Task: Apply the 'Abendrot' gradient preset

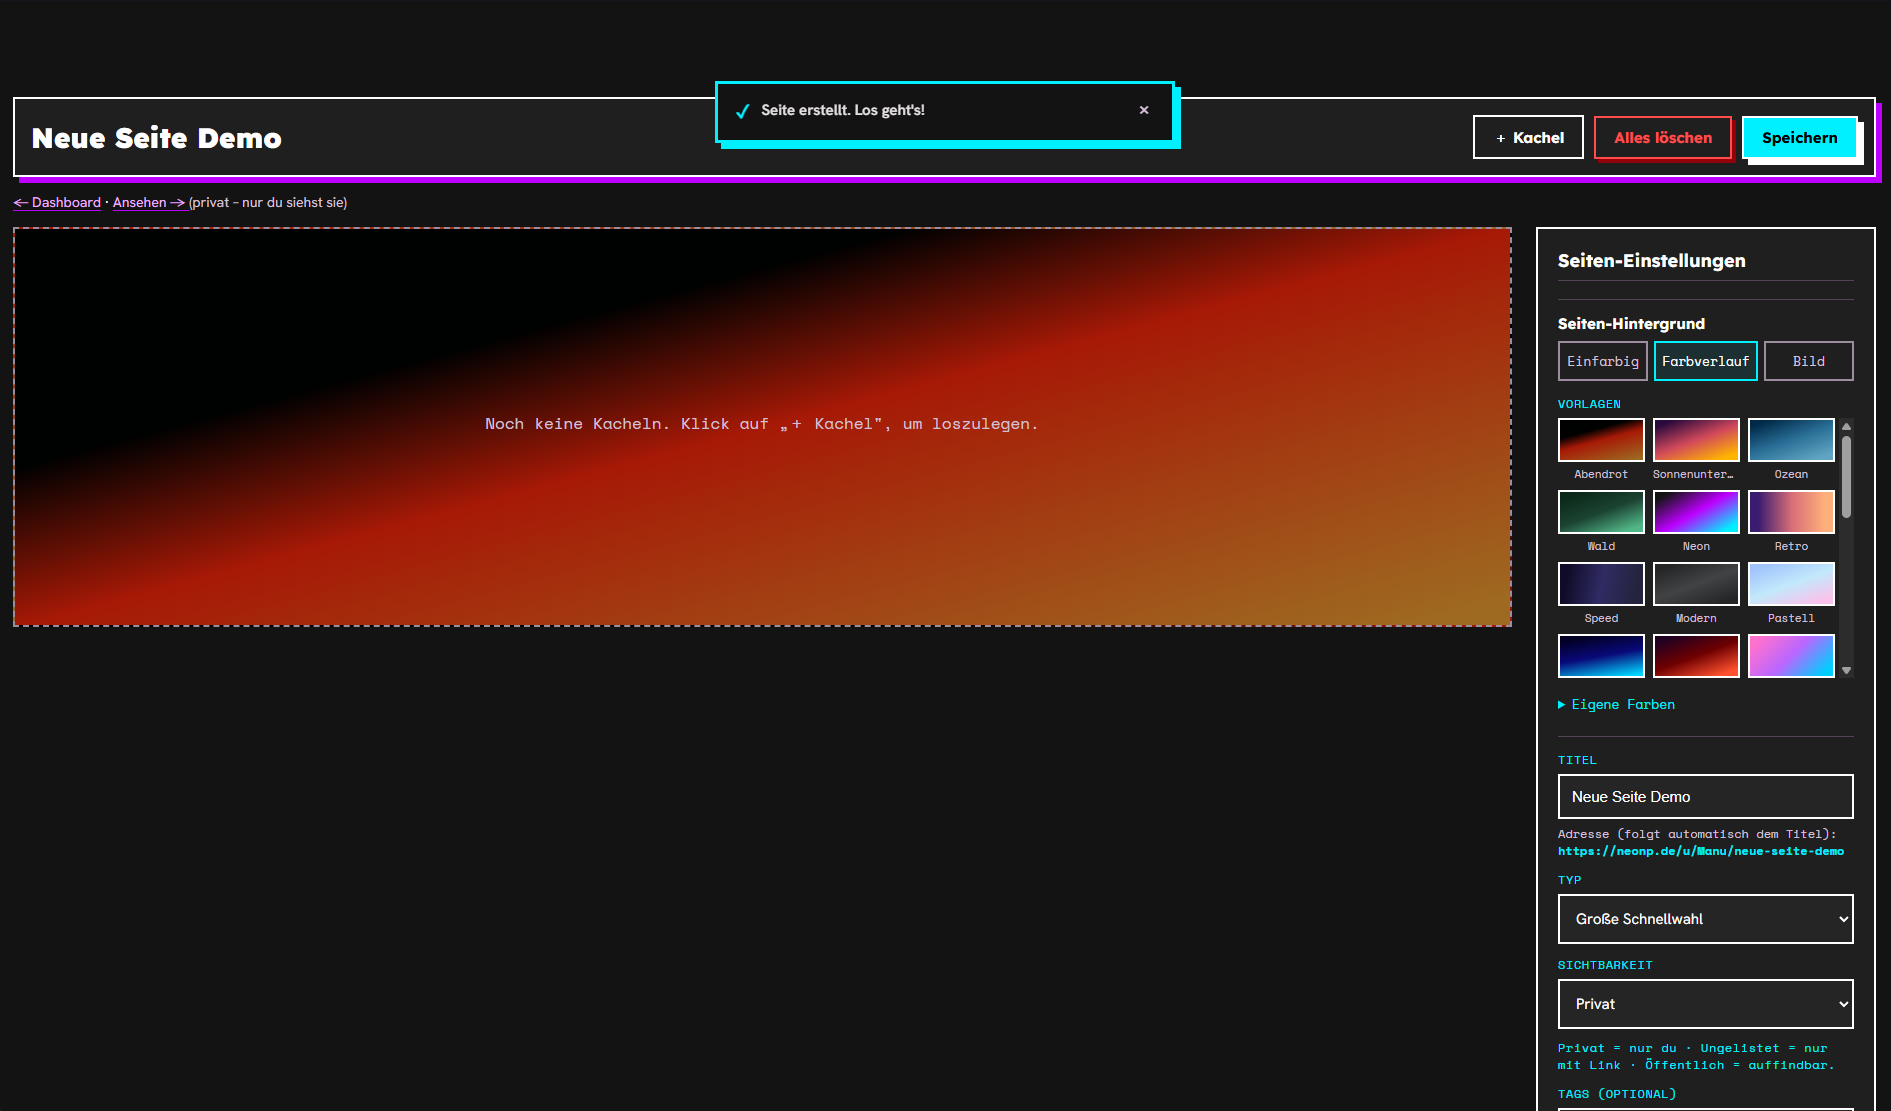Action: 1601,440
